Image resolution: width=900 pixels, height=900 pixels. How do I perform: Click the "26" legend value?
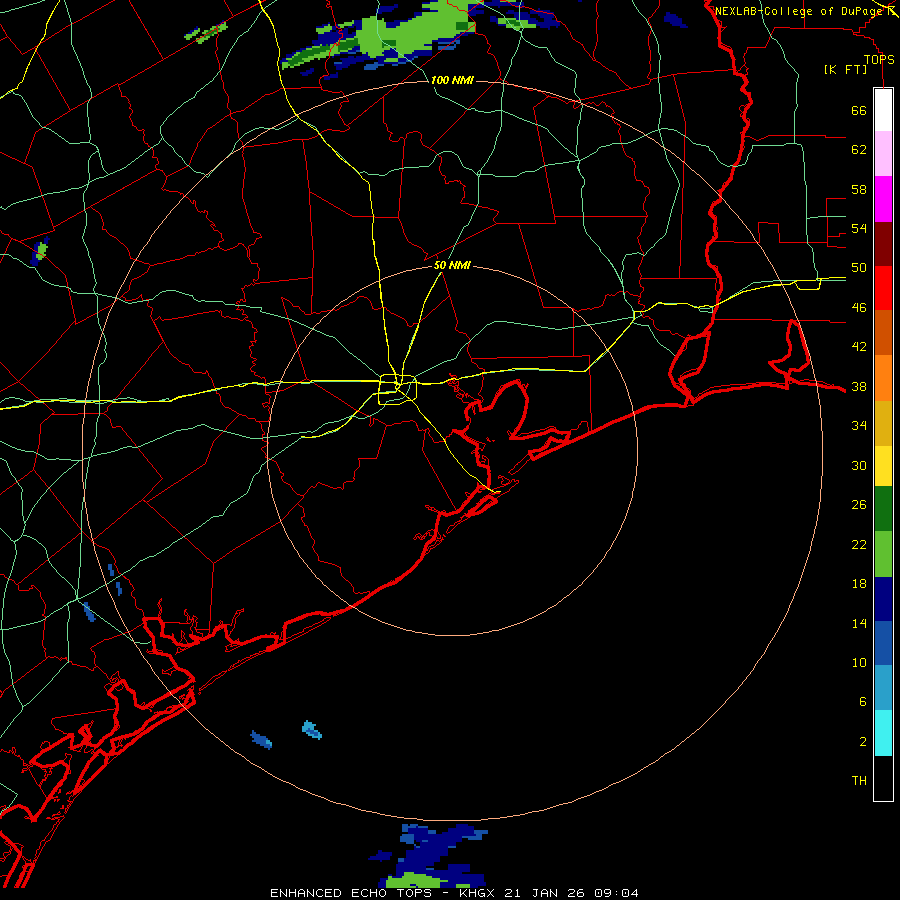point(859,505)
